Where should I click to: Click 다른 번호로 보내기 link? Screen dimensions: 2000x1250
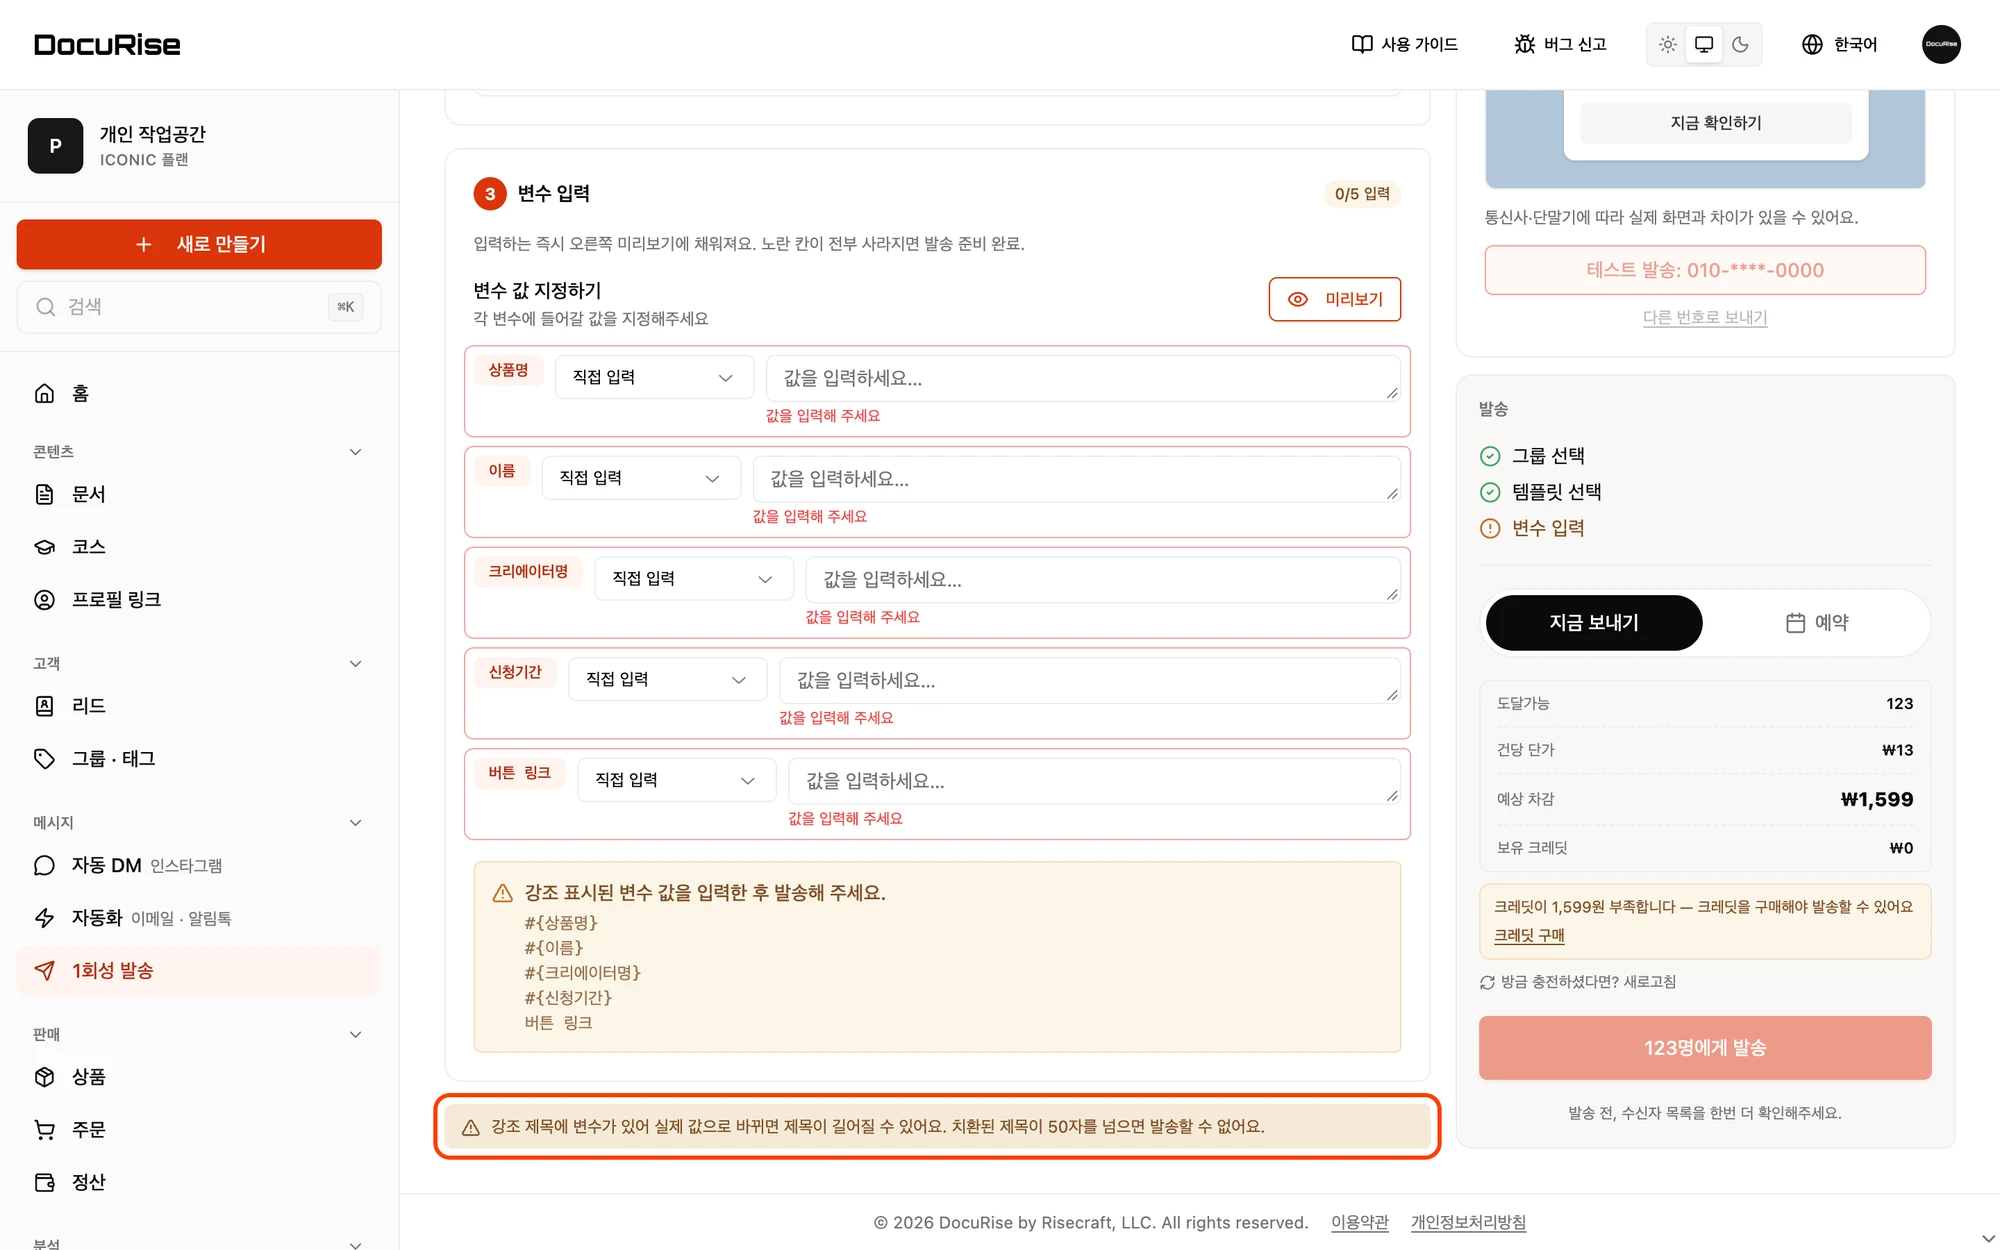(x=1705, y=318)
